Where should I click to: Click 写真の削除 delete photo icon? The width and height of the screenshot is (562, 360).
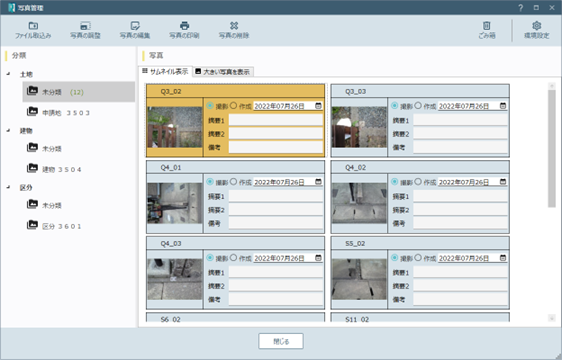click(234, 26)
